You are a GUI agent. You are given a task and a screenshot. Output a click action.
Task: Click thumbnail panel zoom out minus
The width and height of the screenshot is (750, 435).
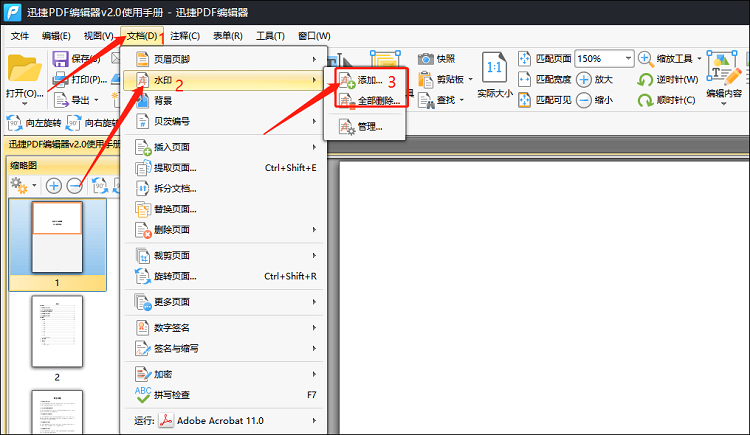(75, 186)
